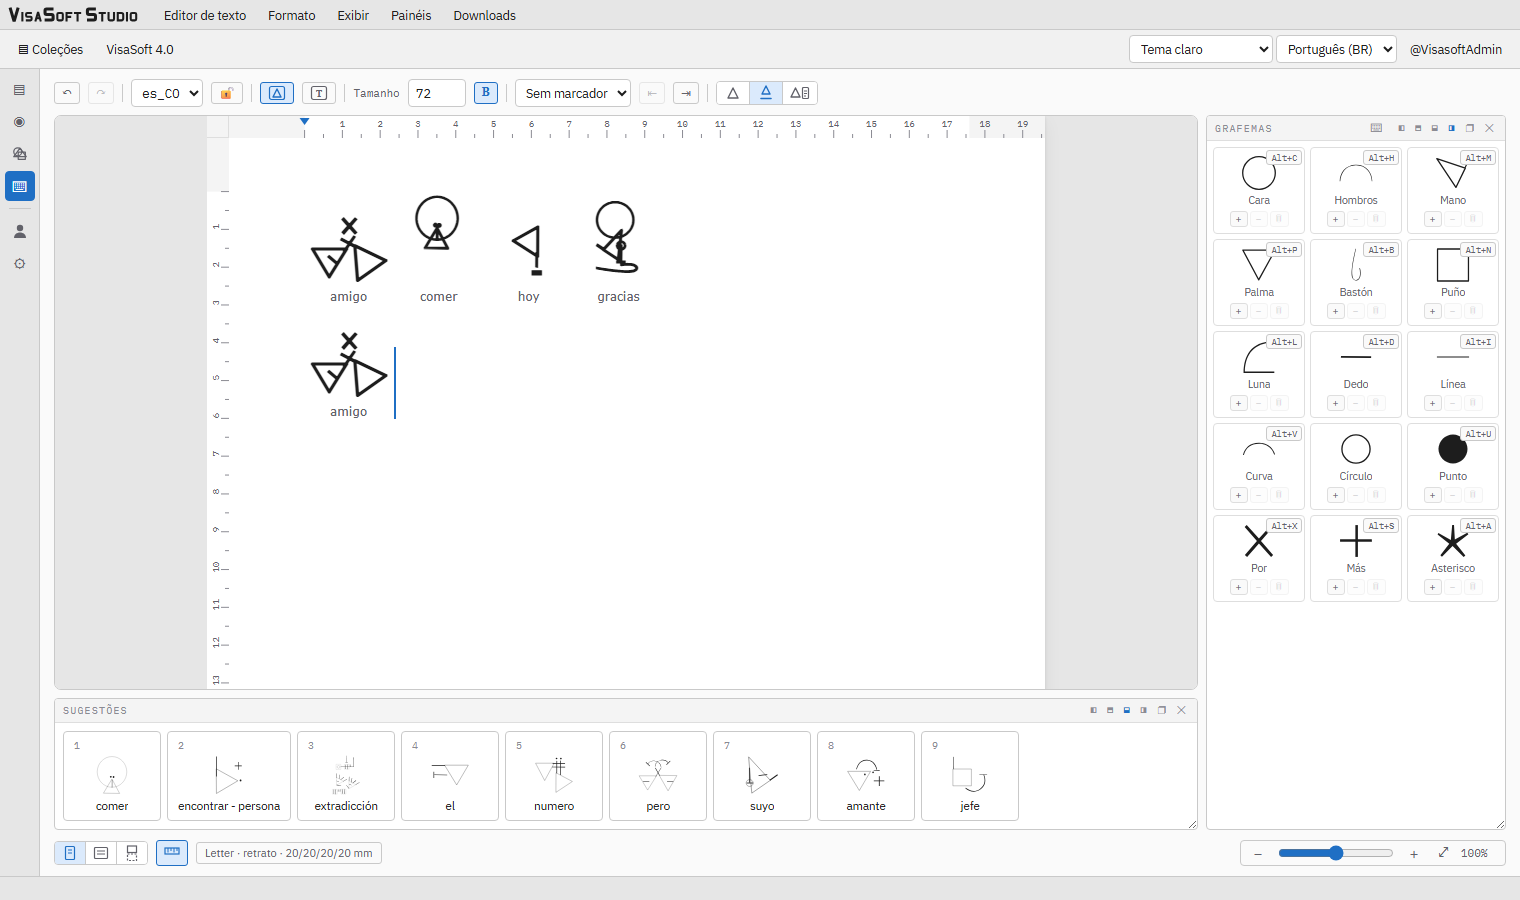The width and height of the screenshot is (1520, 900).
Task: Open the settings gear in left sidebar
Action: [x=20, y=264]
